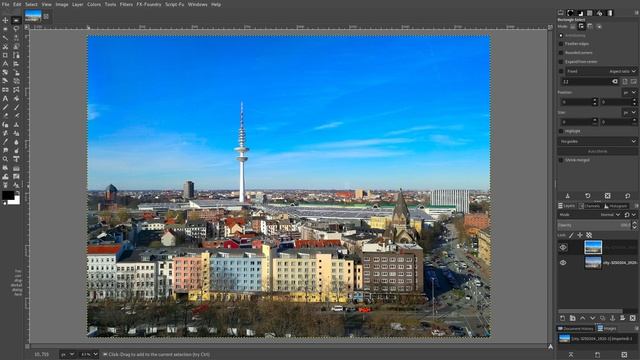Restore tool preset in Tool Options
This screenshot has width=640, height=360.
point(588,196)
